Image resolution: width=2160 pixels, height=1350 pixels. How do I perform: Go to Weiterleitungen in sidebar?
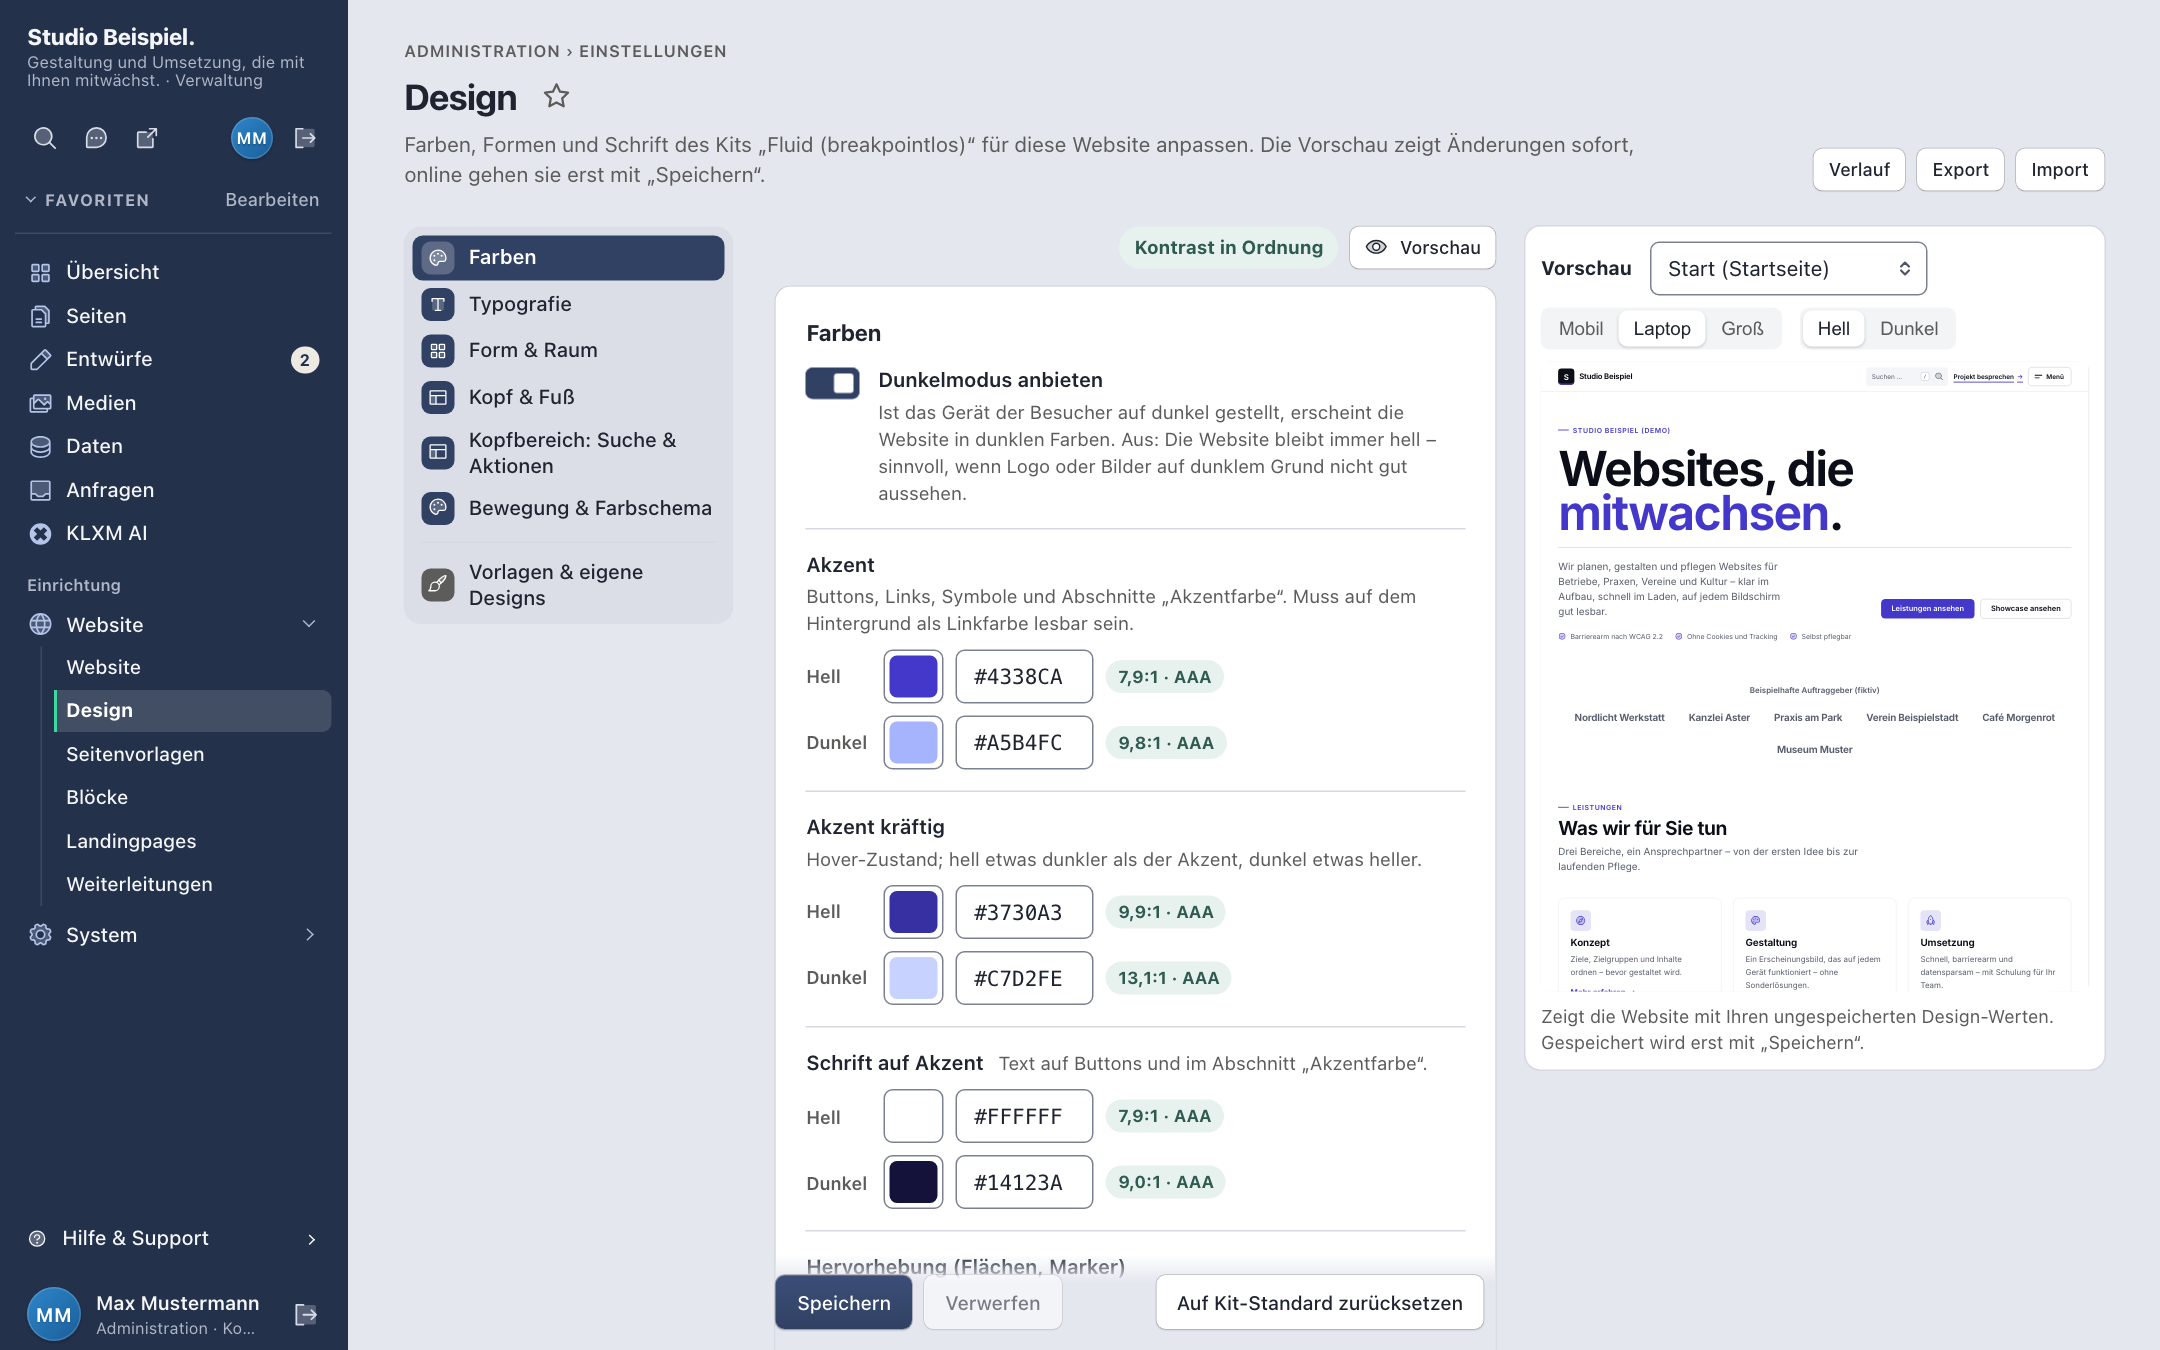(139, 884)
